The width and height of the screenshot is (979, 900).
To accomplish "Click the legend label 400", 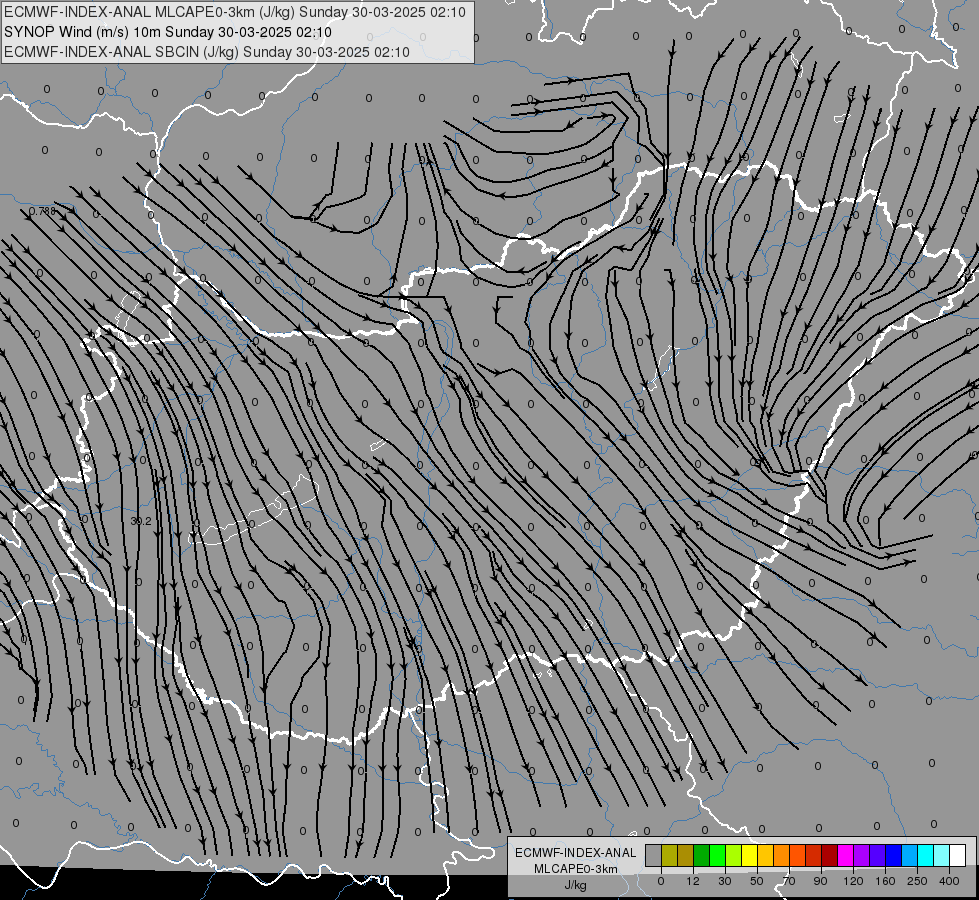I will [949, 881].
